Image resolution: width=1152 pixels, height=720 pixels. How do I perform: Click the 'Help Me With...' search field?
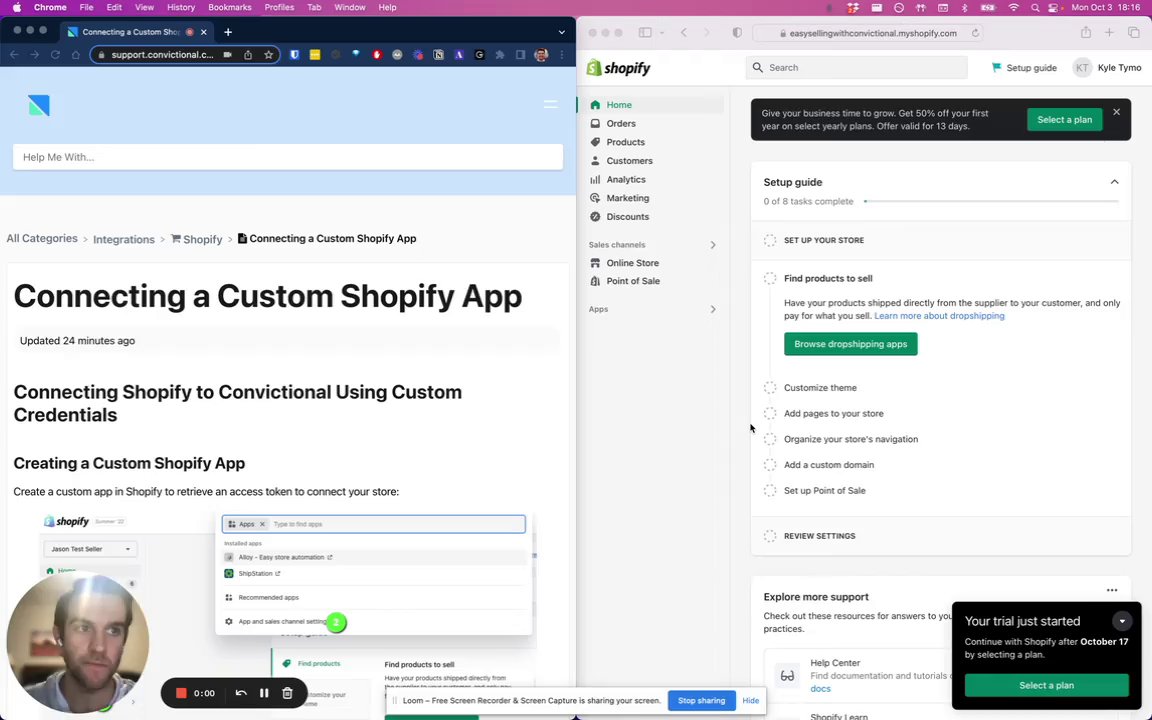288,157
